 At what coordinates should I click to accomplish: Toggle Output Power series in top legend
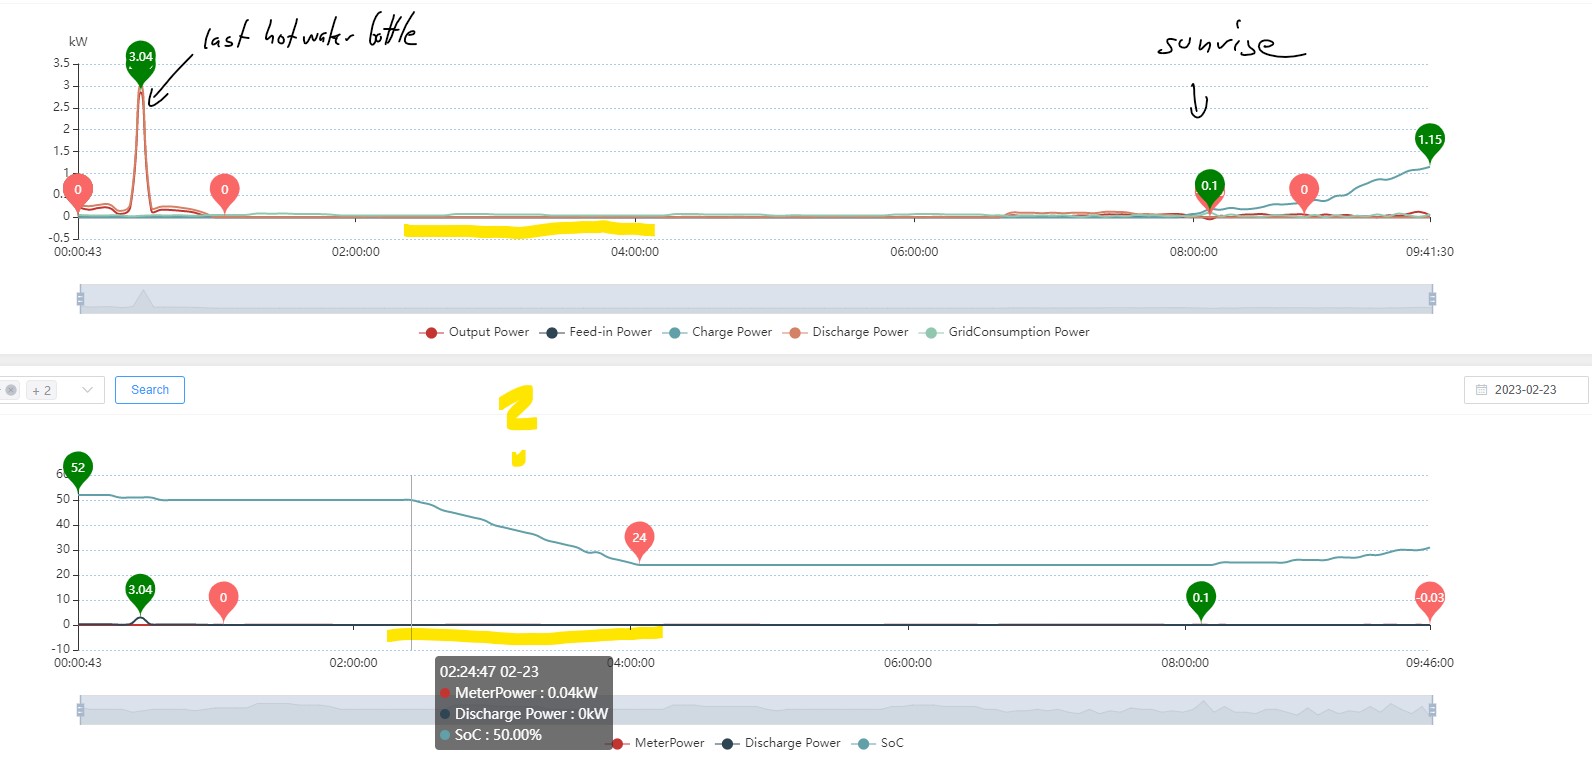click(475, 332)
